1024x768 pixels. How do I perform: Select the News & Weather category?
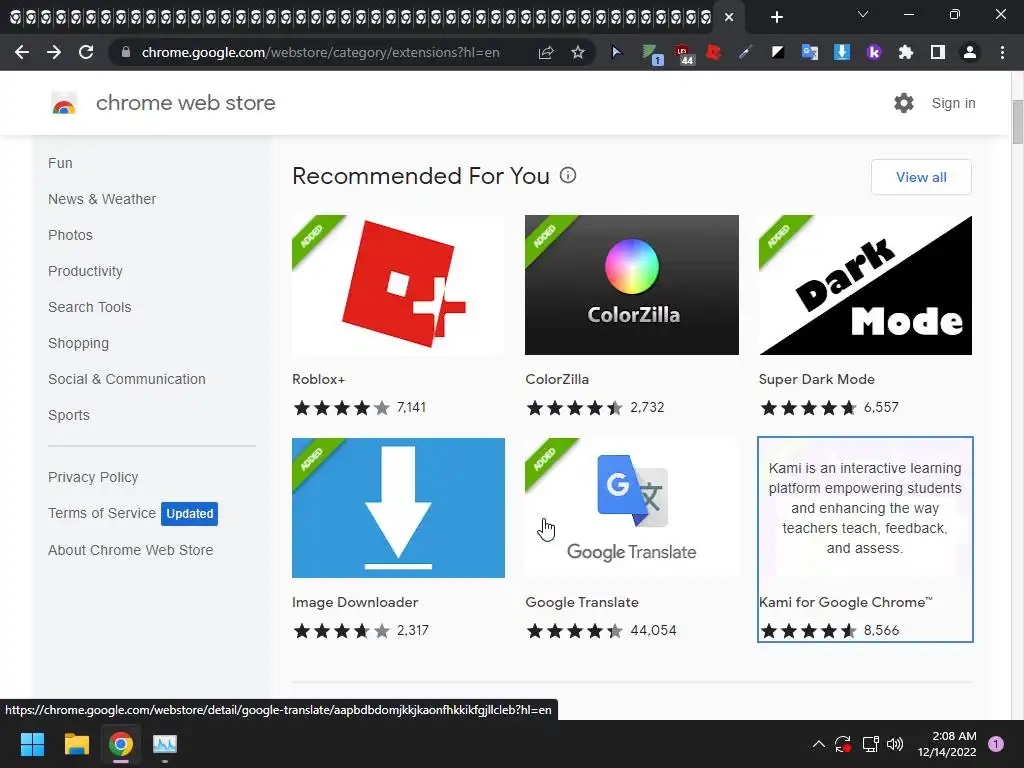click(x=102, y=199)
